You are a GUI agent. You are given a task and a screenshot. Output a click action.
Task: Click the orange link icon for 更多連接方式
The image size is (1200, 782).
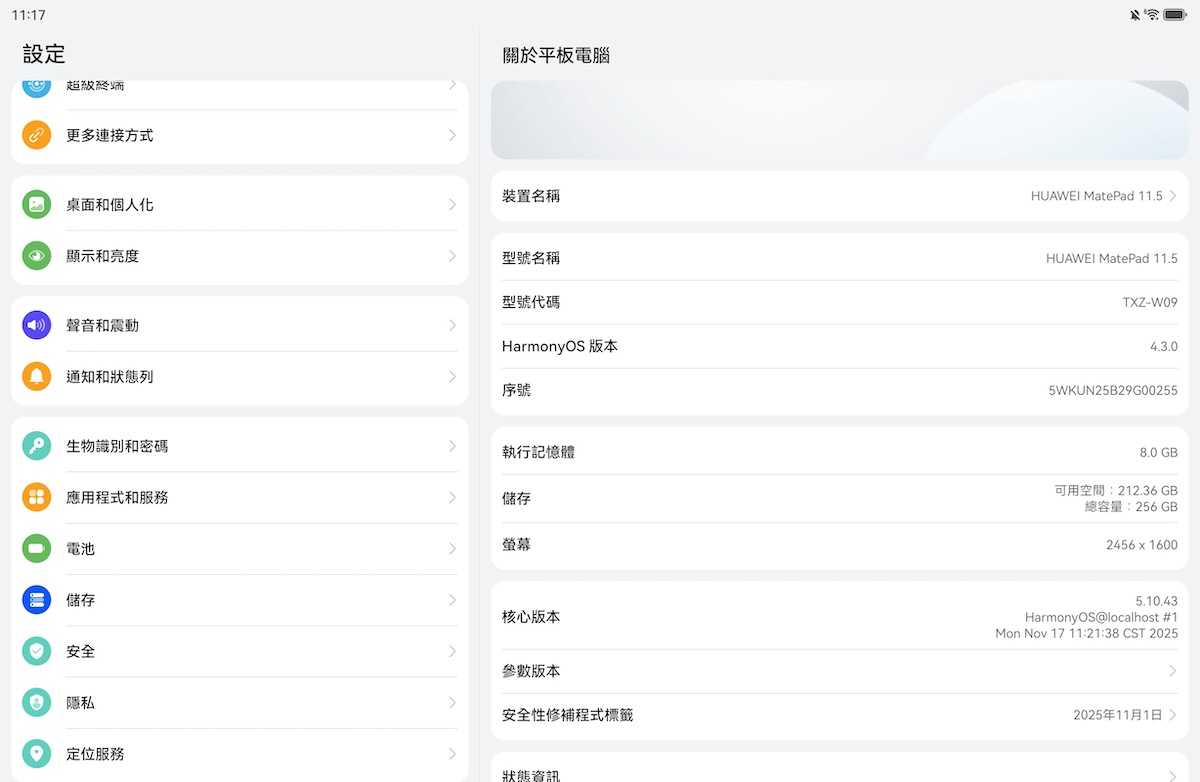(x=37, y=135)
